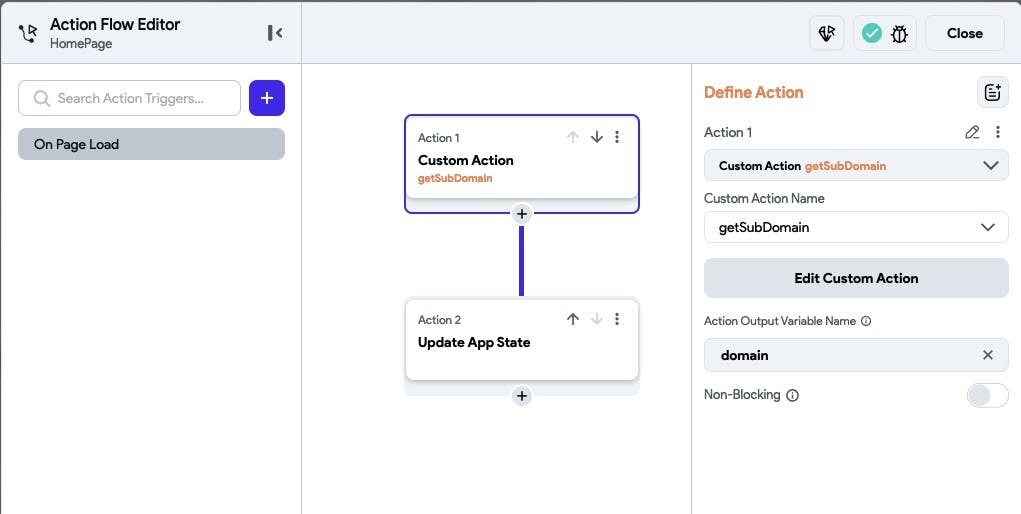Open the AI diamond icon in top toolbar
The image size is (1021, 514).
pyautogui.click(x=827, y=33)
